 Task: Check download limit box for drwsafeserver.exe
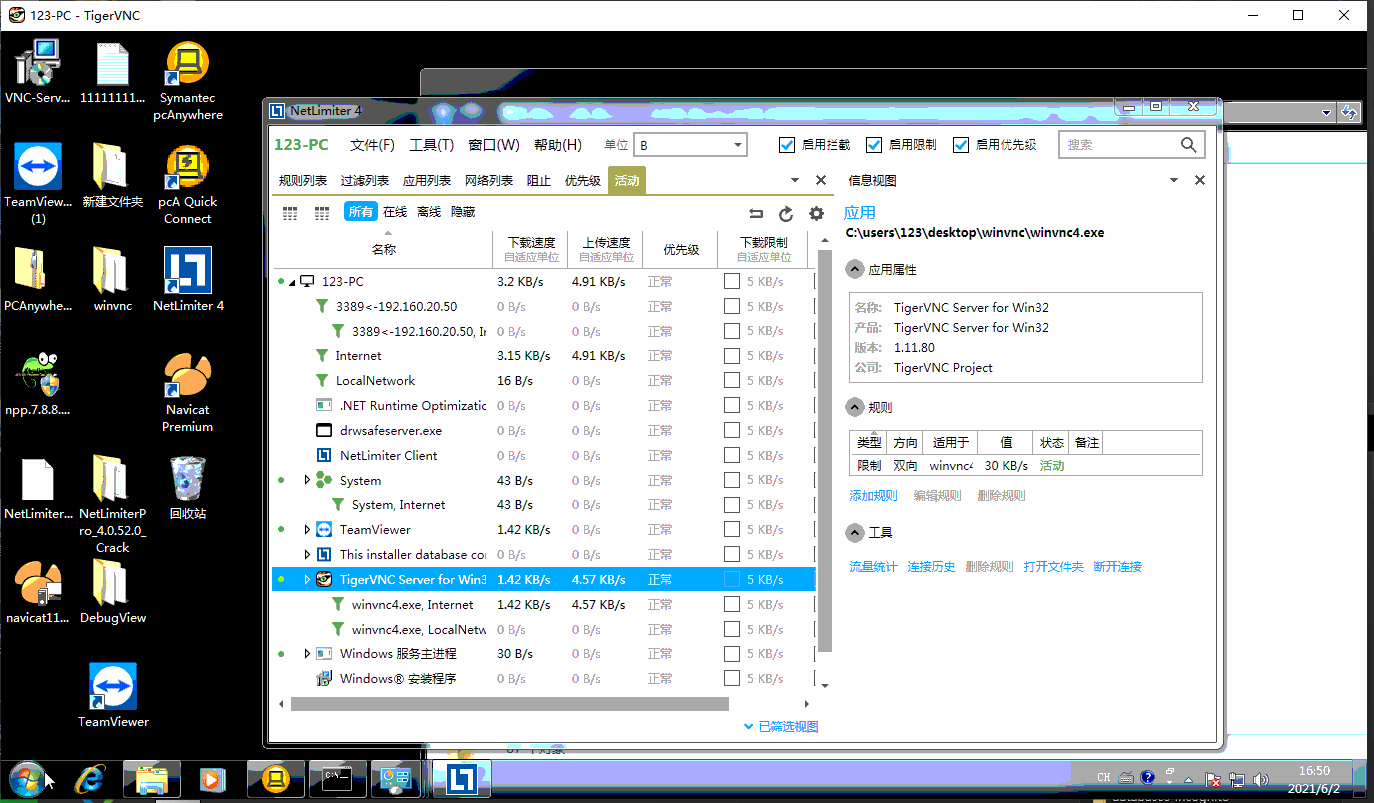[732, 430]
